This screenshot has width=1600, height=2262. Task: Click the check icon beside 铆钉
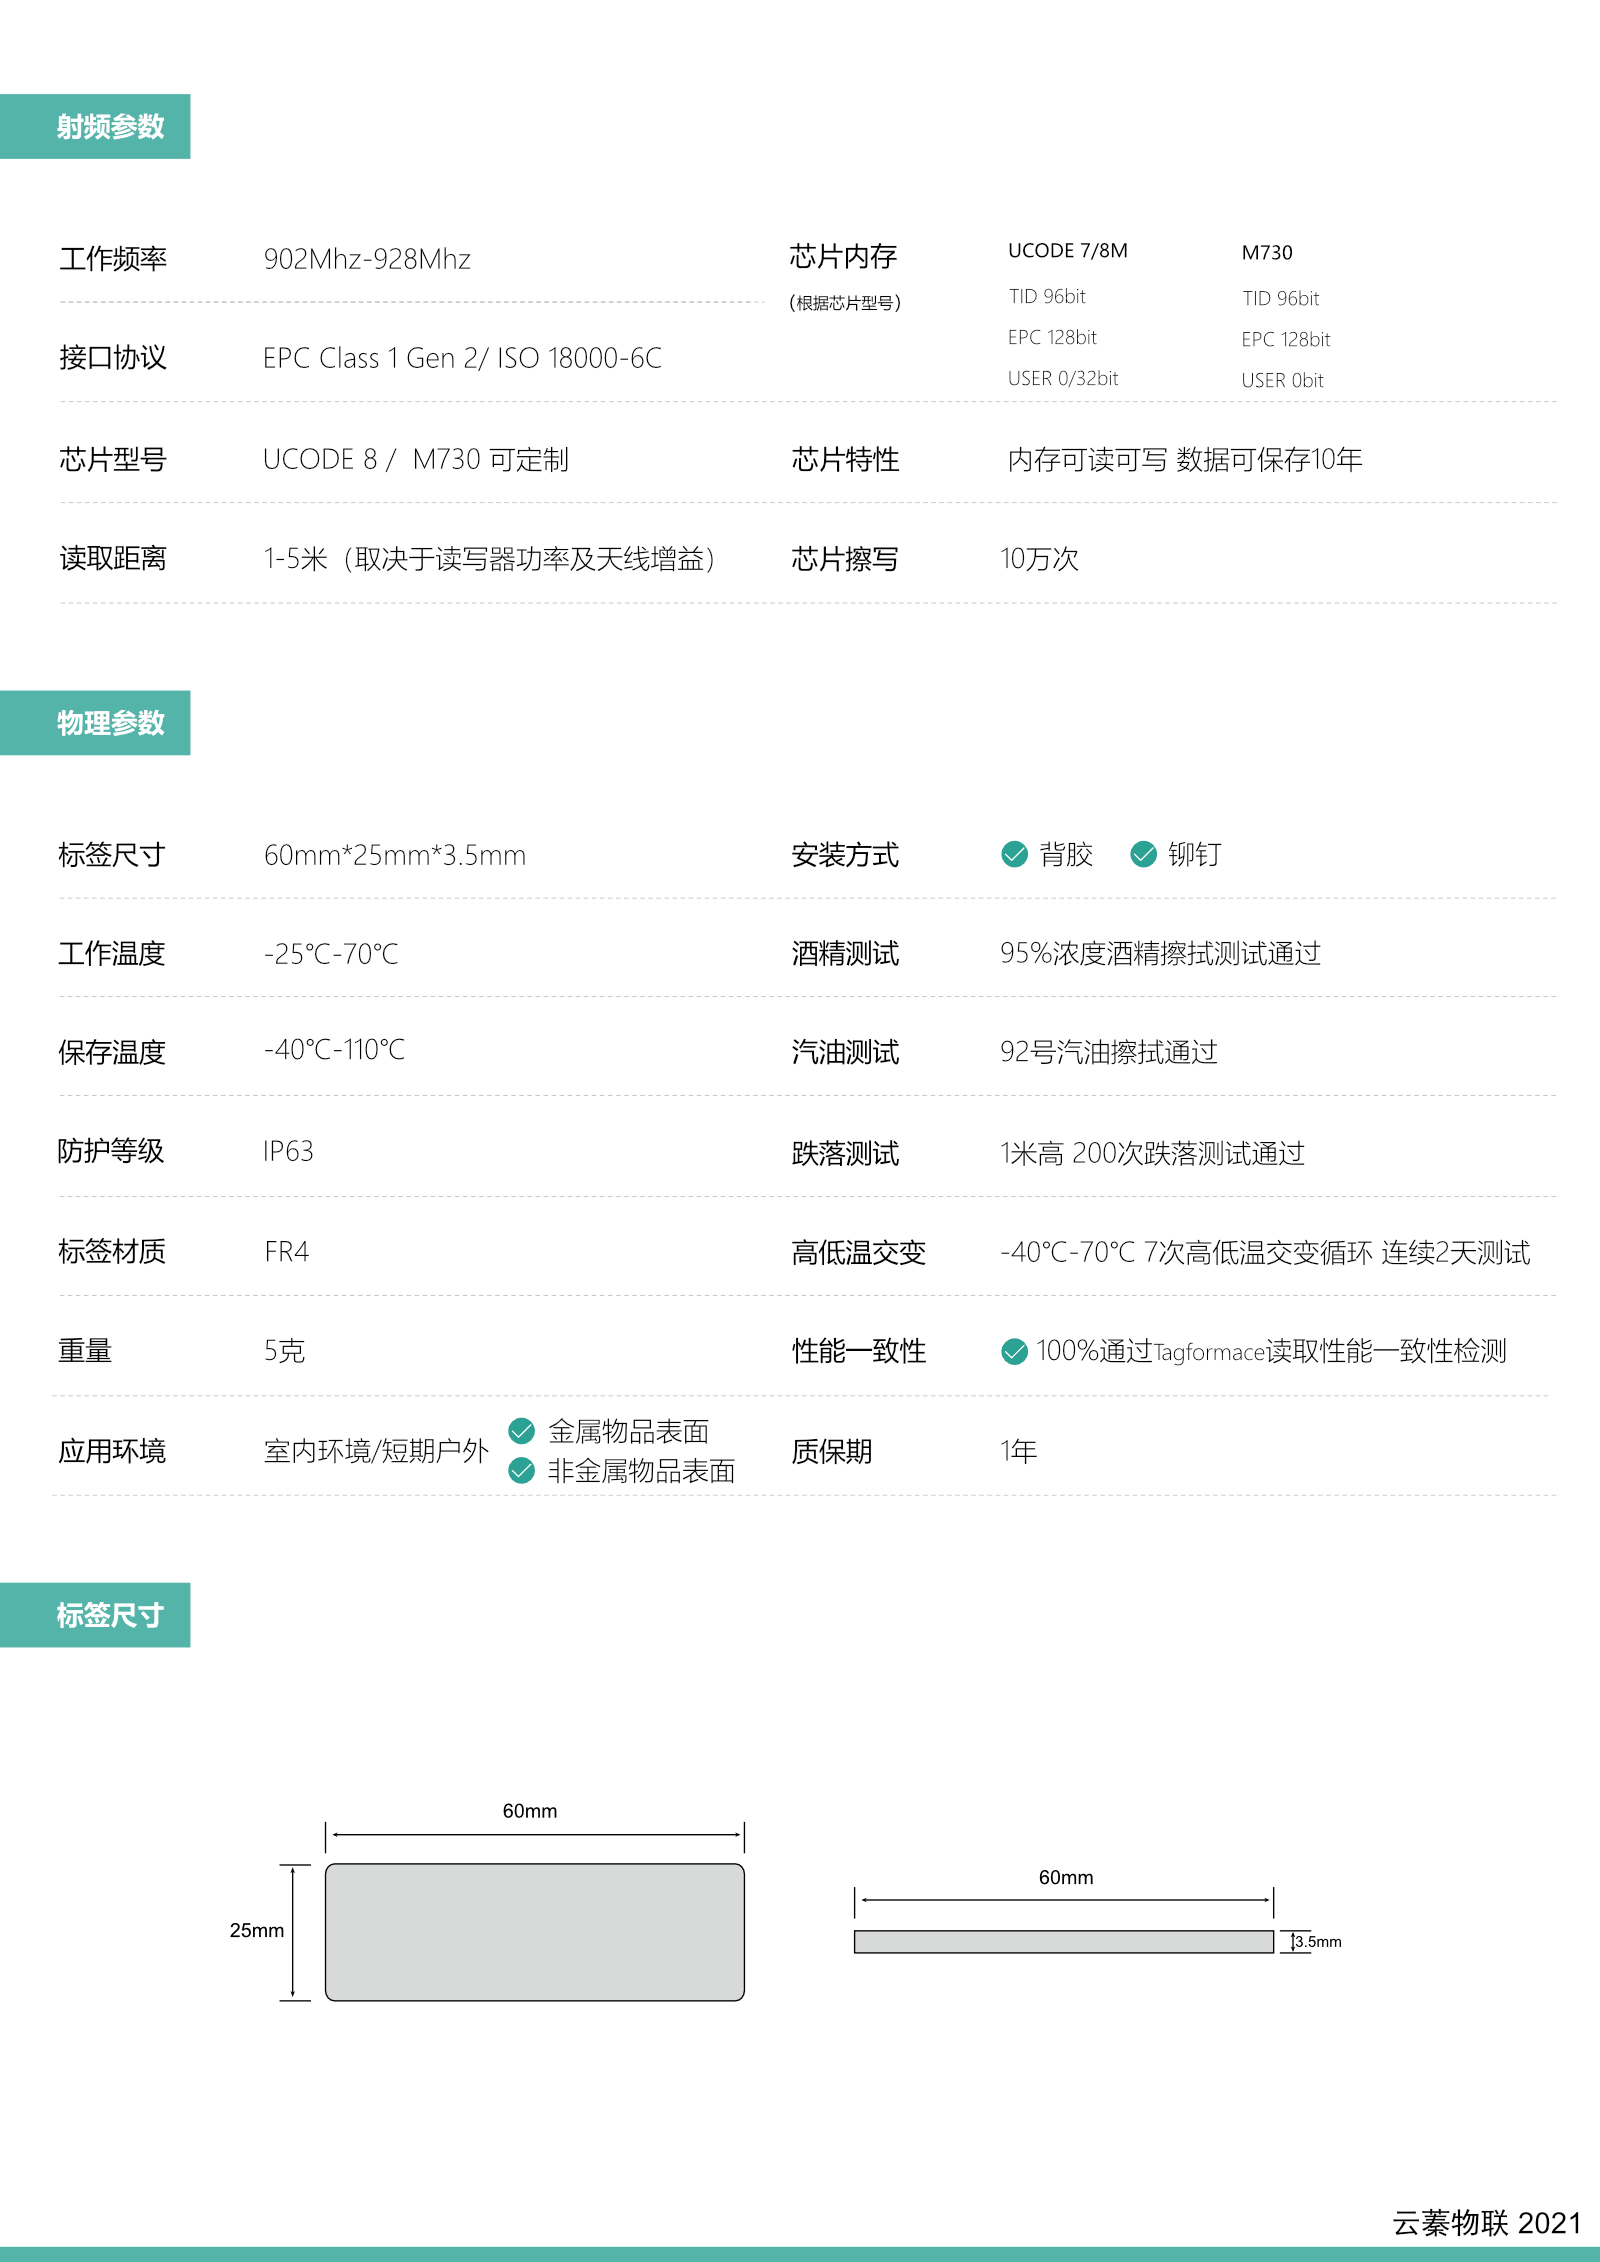click(x=1143, y=853)
